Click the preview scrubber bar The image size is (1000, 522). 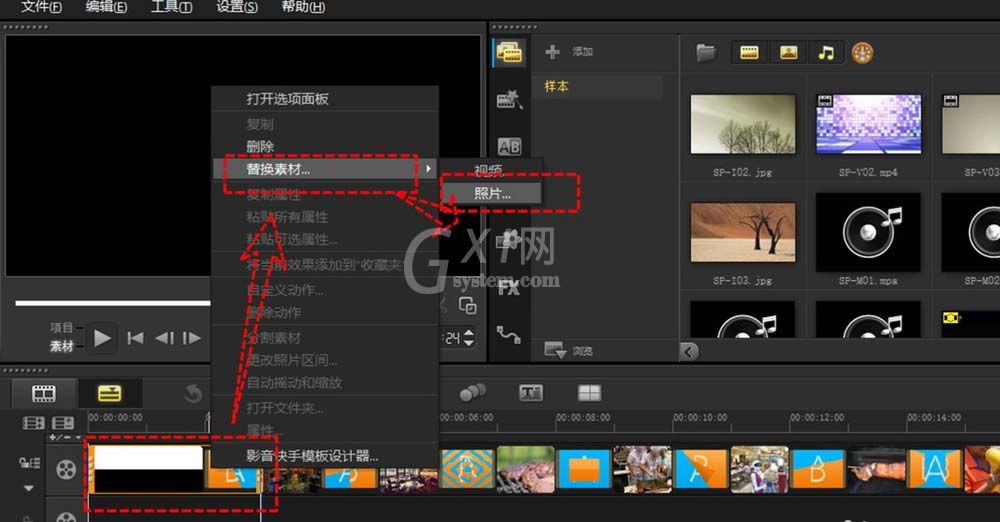[x=113, y=303]
